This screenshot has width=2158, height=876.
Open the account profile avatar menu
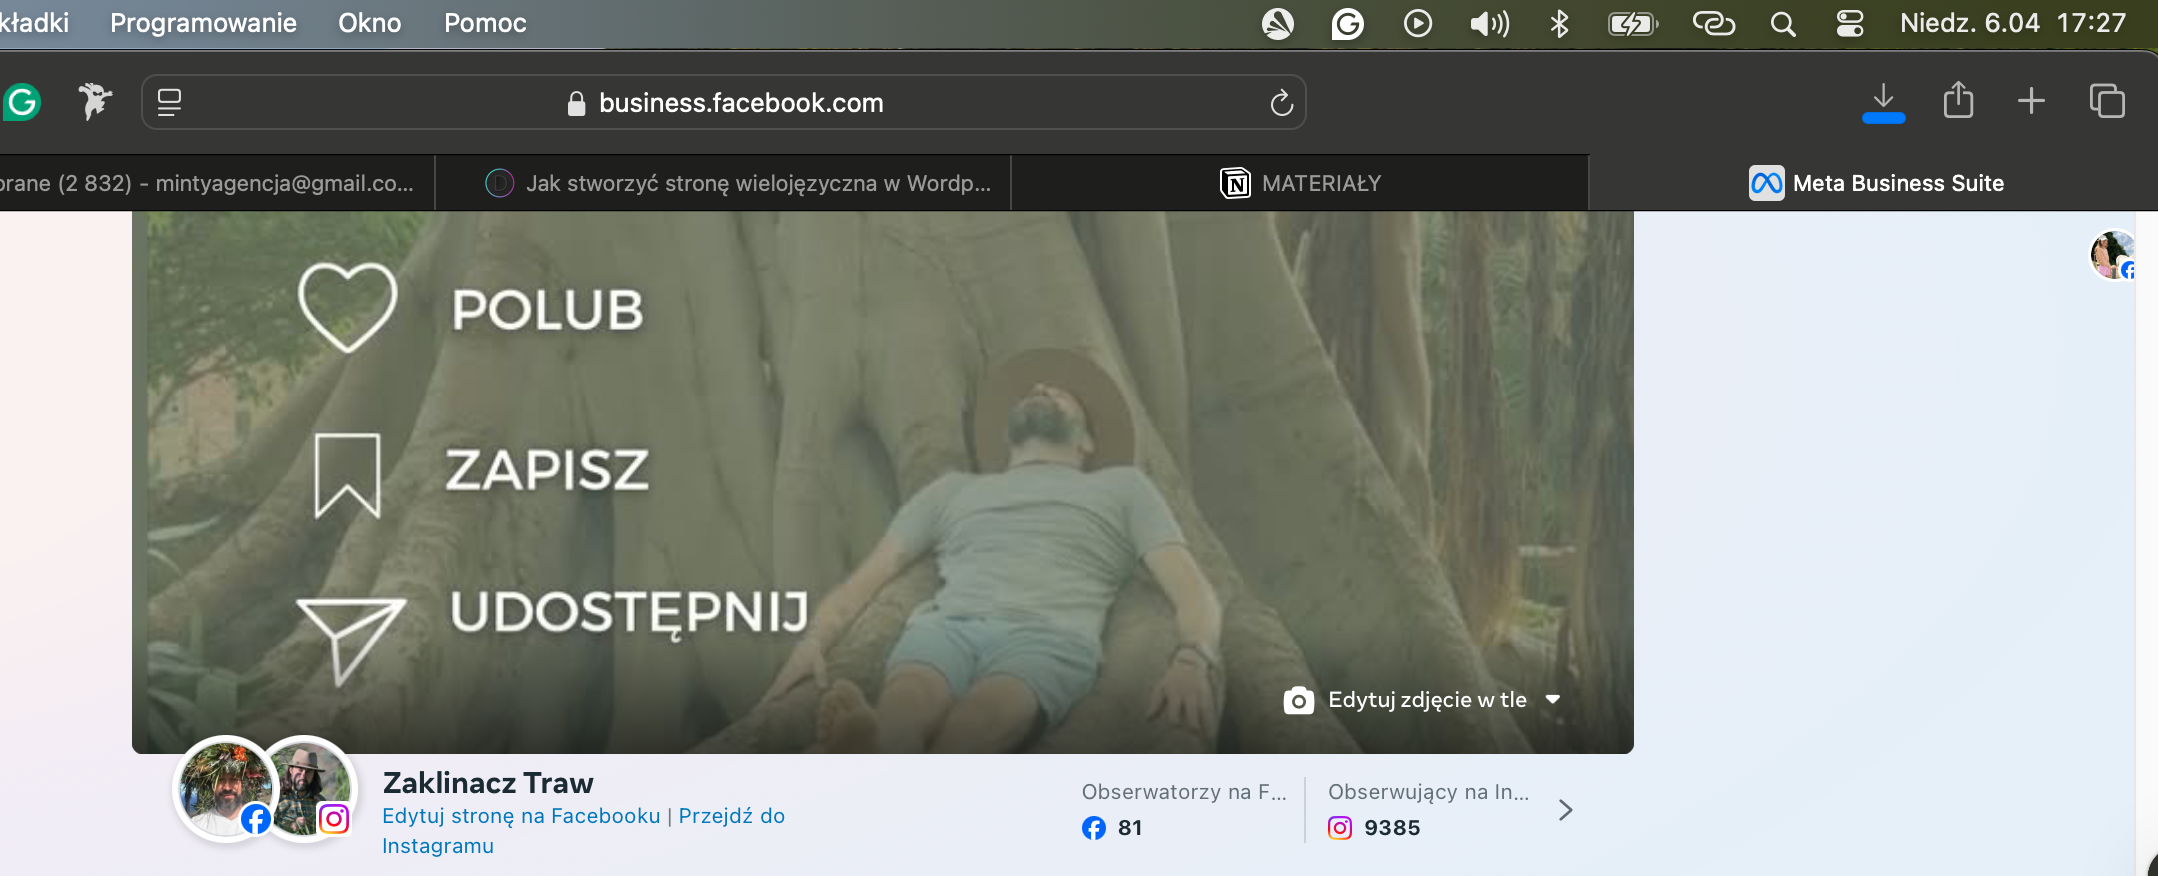pos(2112,255)
